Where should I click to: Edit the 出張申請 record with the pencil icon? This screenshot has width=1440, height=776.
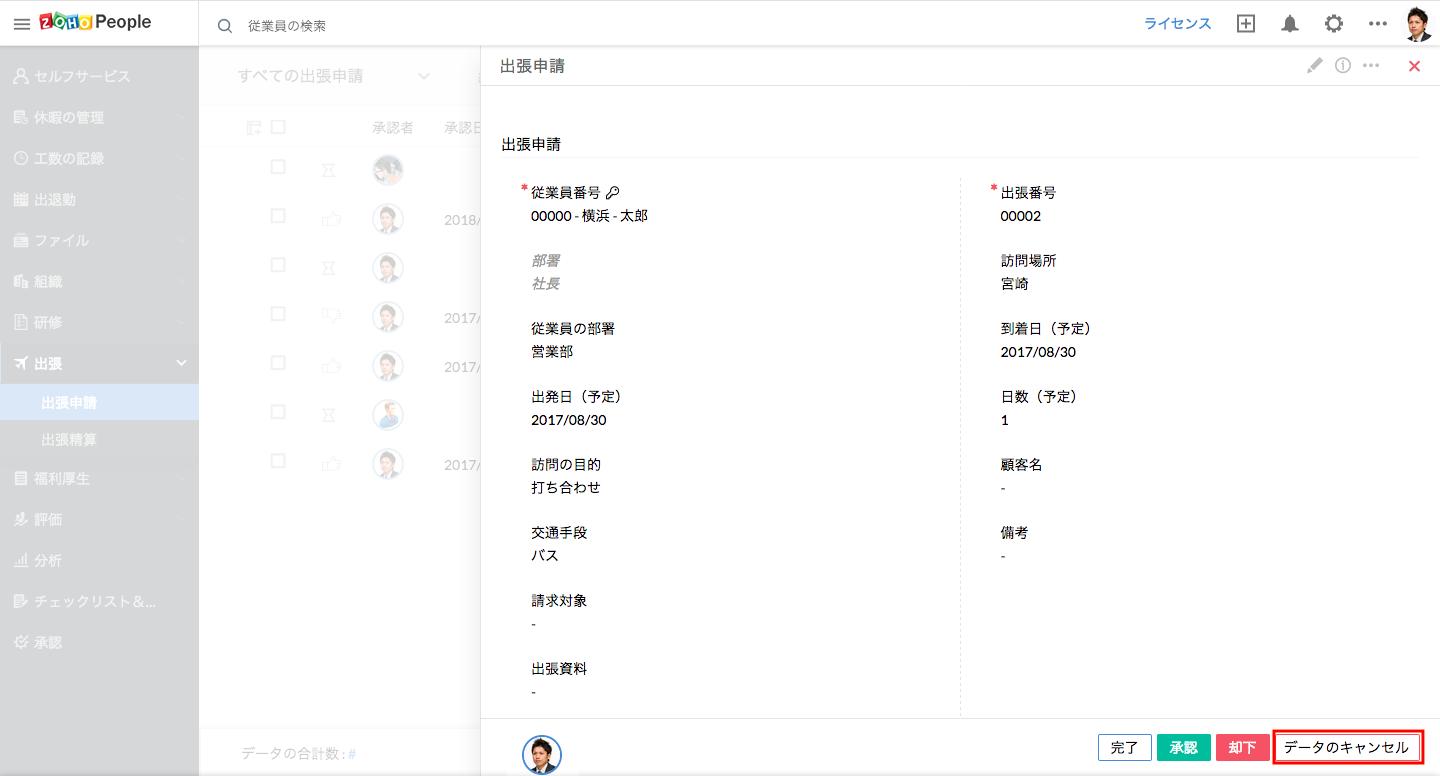[x=1314, y=65]
